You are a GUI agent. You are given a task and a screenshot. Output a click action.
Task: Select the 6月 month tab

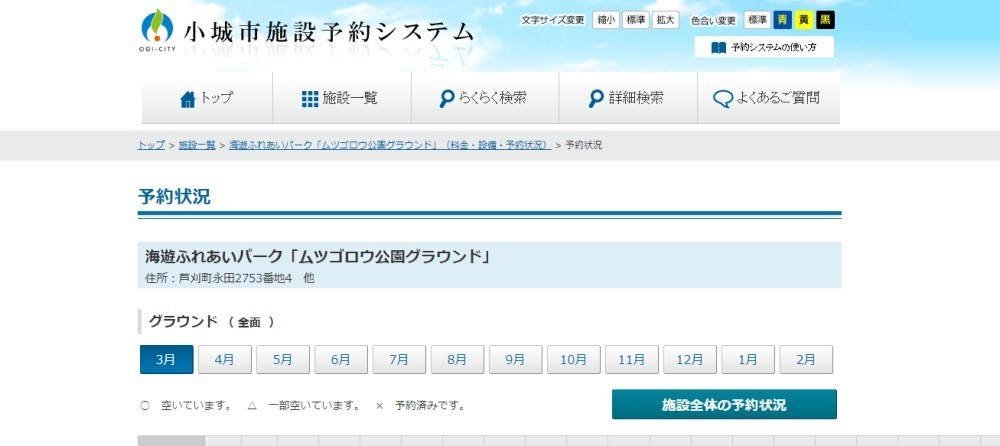341,359
